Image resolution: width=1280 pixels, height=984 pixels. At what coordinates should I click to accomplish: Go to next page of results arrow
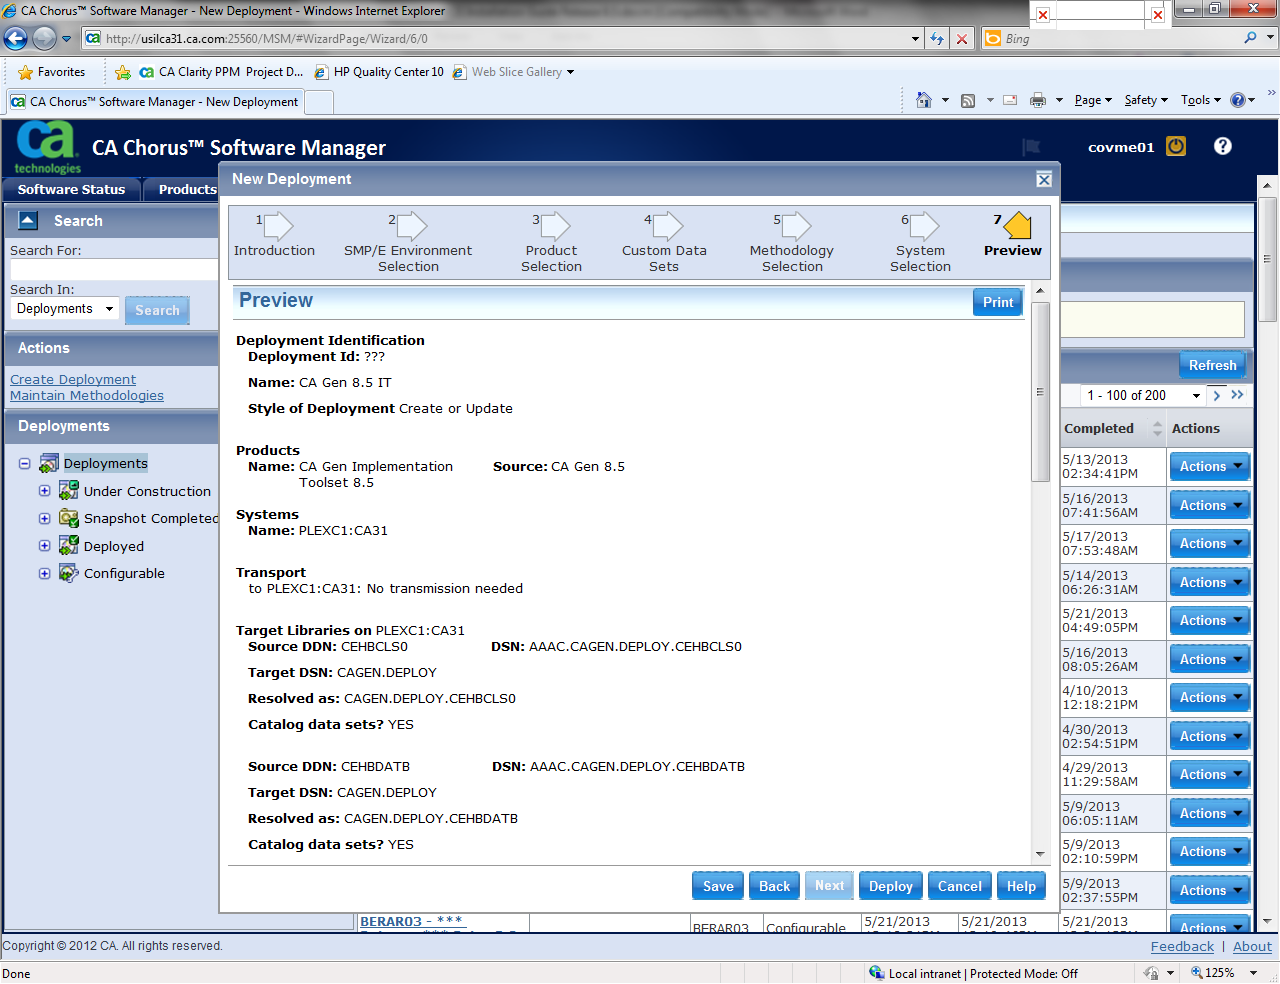click(1216, 395)
